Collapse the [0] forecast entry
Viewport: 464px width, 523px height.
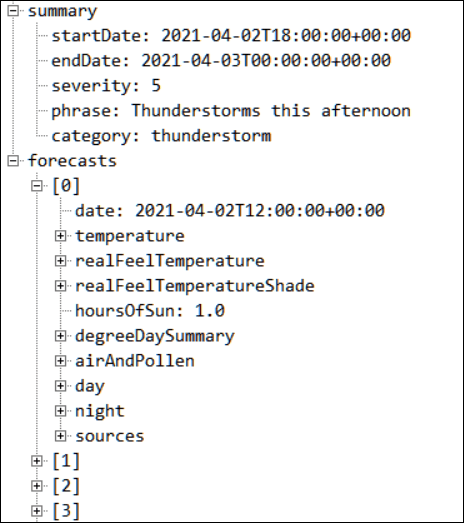[x=37, y=186]
